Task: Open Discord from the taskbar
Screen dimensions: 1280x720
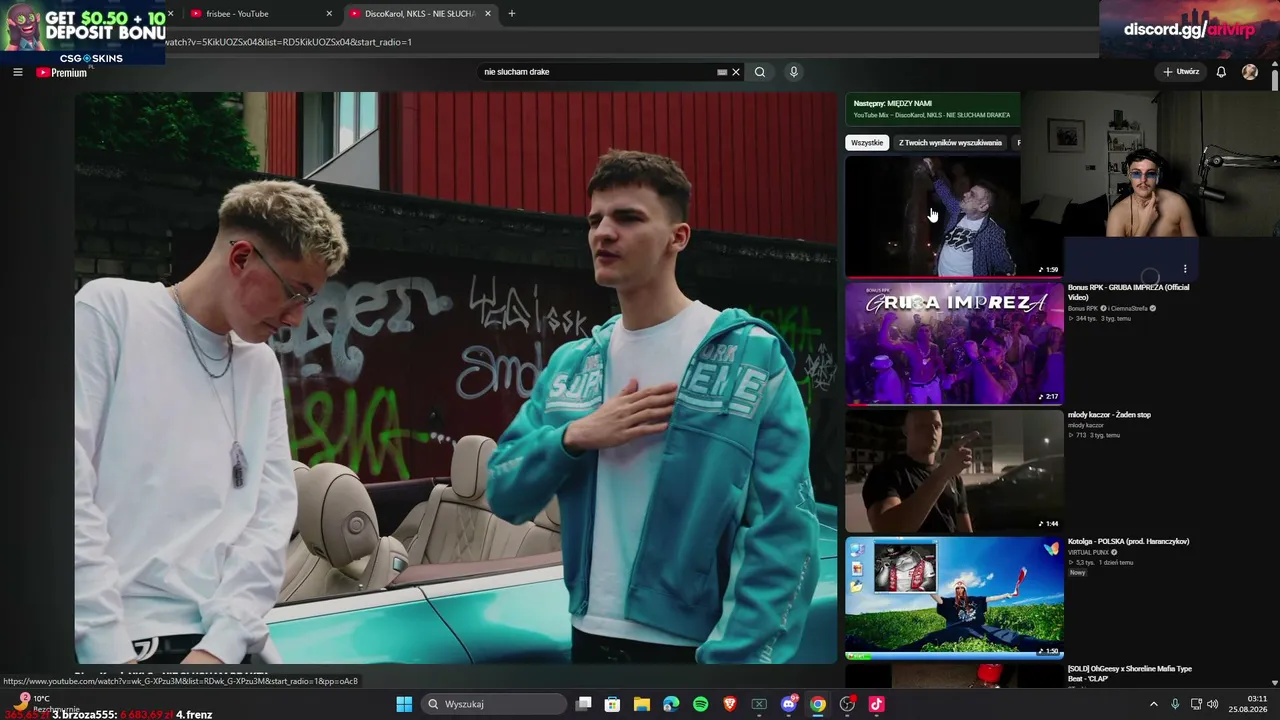Action: pos(788,704)
